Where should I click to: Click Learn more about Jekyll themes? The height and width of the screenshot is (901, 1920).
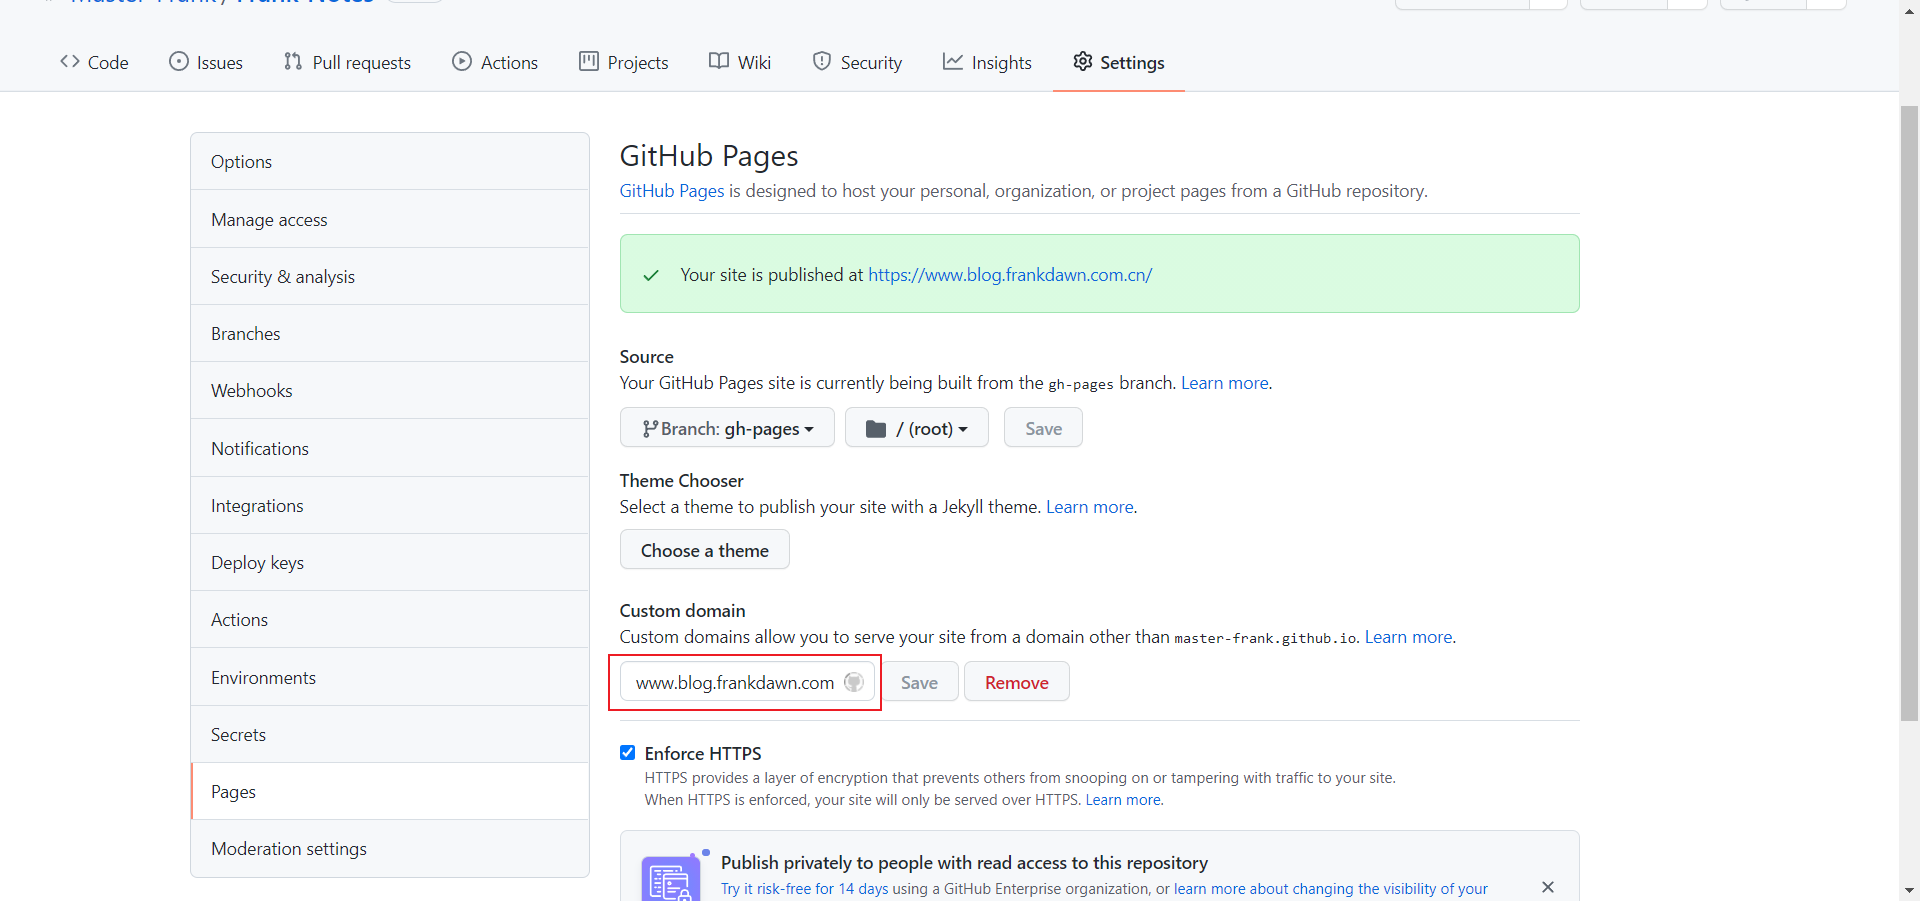[1090, 507]
